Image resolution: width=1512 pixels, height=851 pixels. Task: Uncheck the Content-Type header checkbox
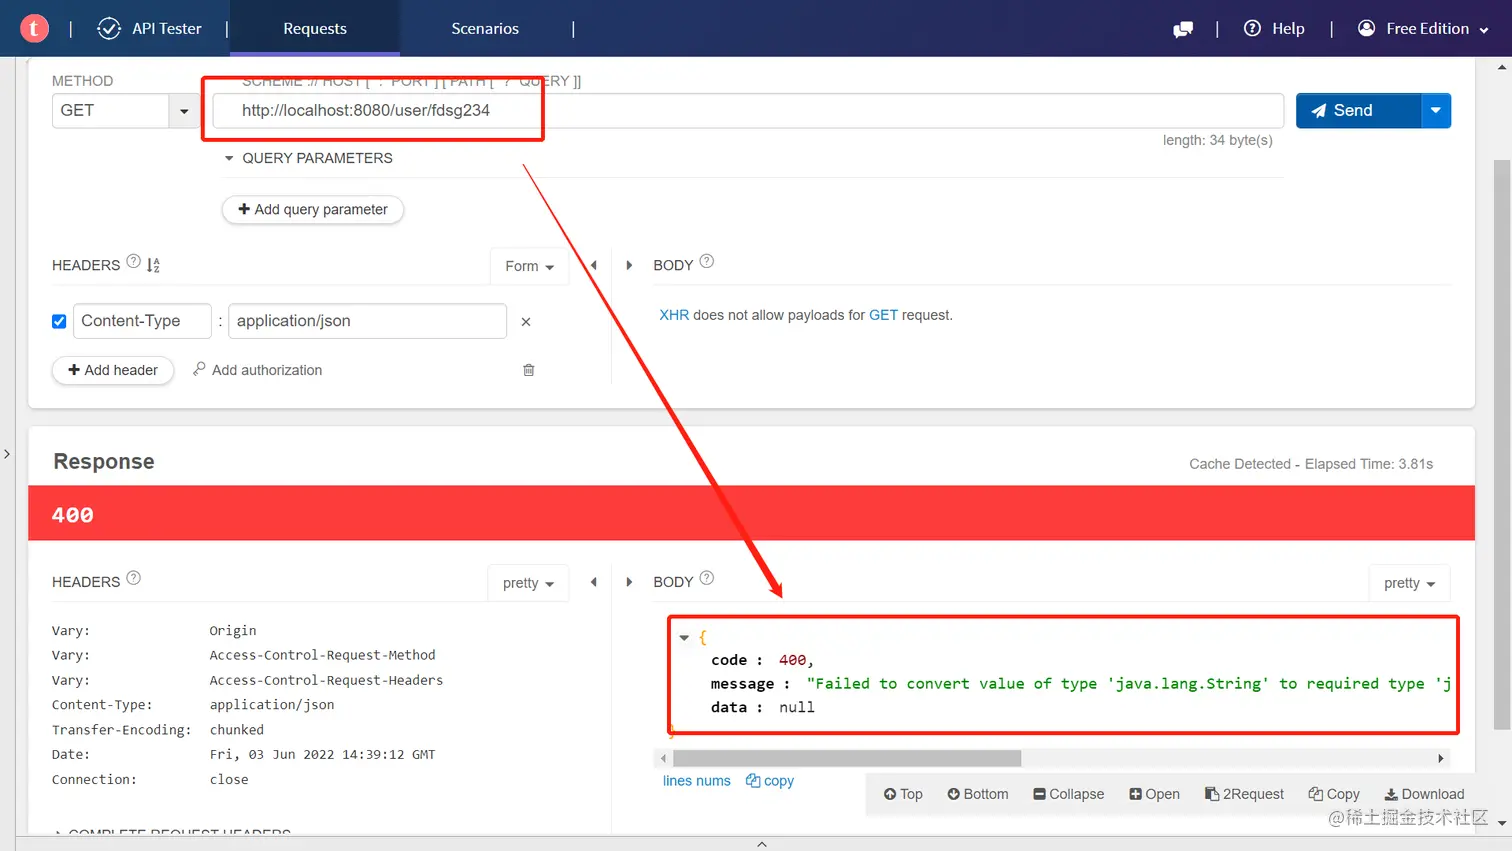click(x=59, y=321)
